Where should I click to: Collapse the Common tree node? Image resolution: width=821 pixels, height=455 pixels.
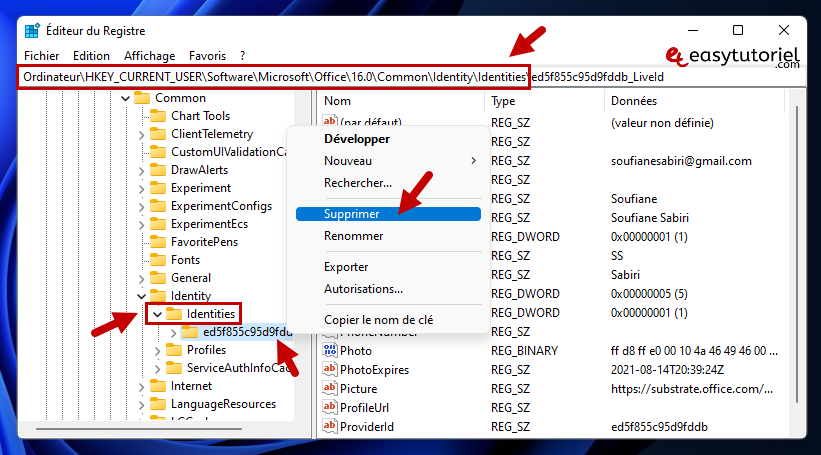click(126, 98)
